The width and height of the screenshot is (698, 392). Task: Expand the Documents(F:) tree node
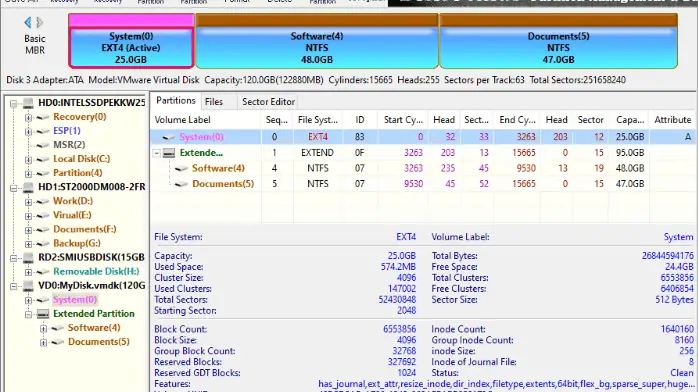pyautogui.click(x=28, y=230)
